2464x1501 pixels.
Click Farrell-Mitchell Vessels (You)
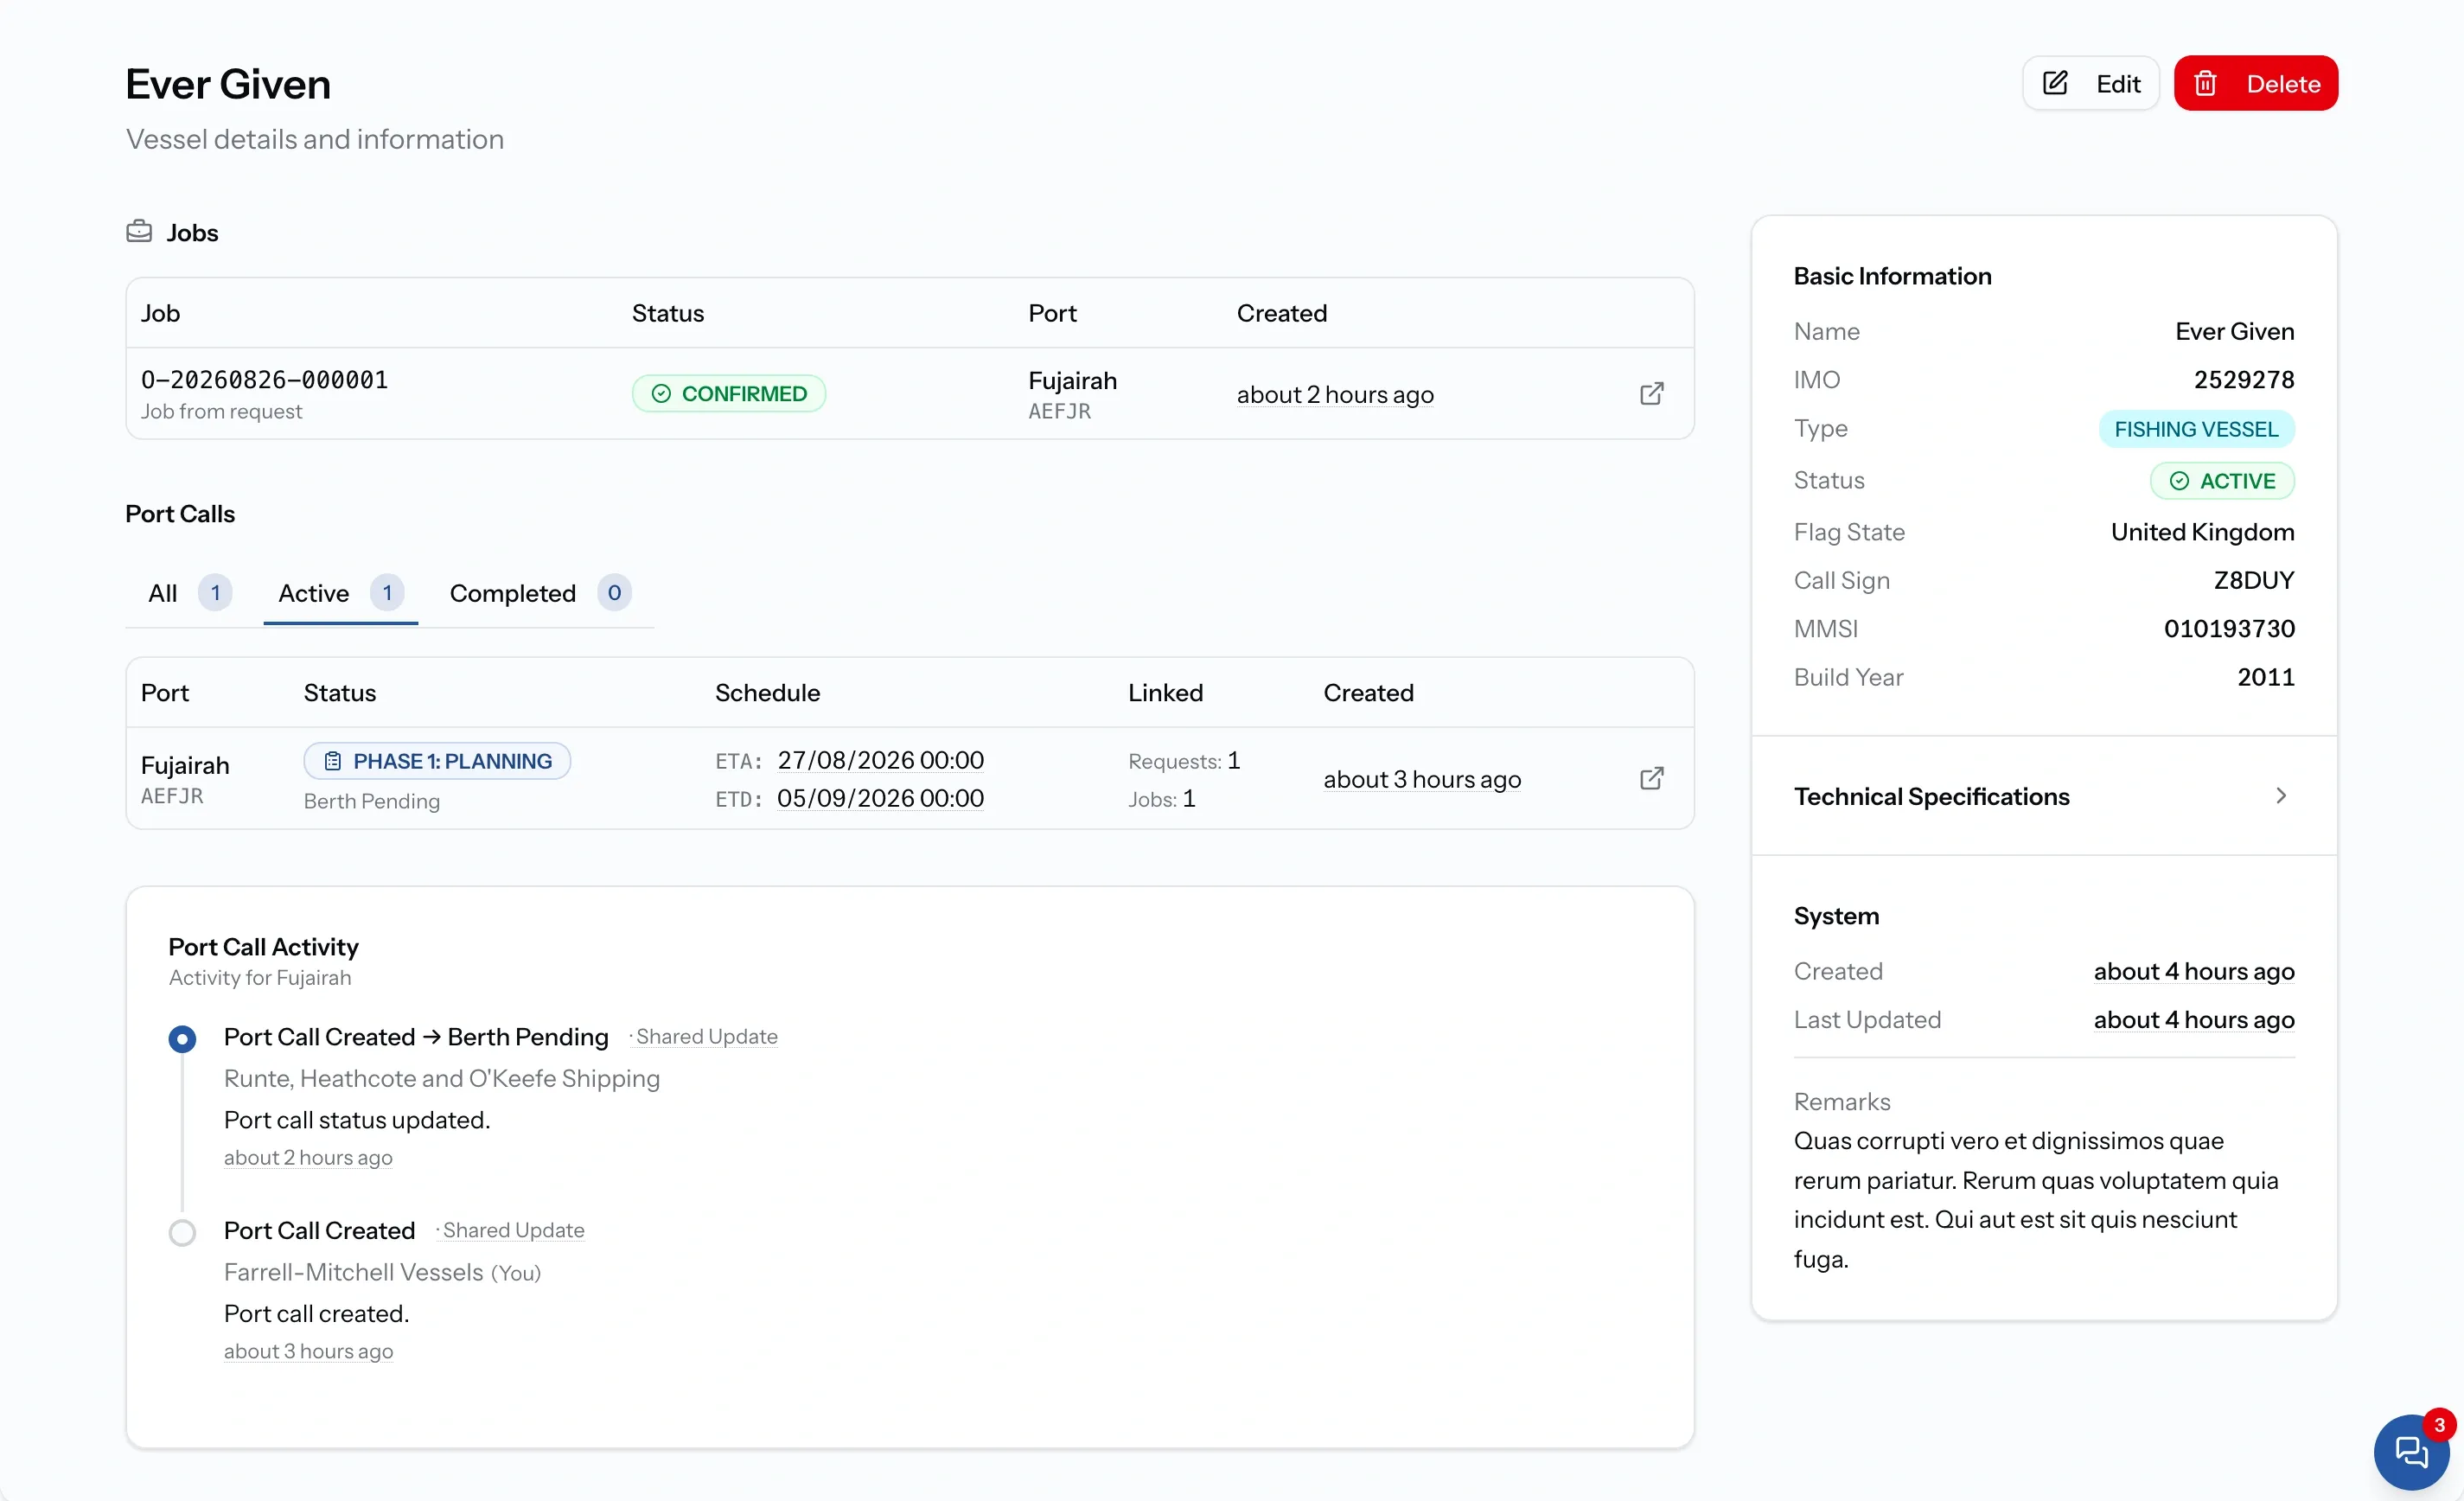(382, 1272)
